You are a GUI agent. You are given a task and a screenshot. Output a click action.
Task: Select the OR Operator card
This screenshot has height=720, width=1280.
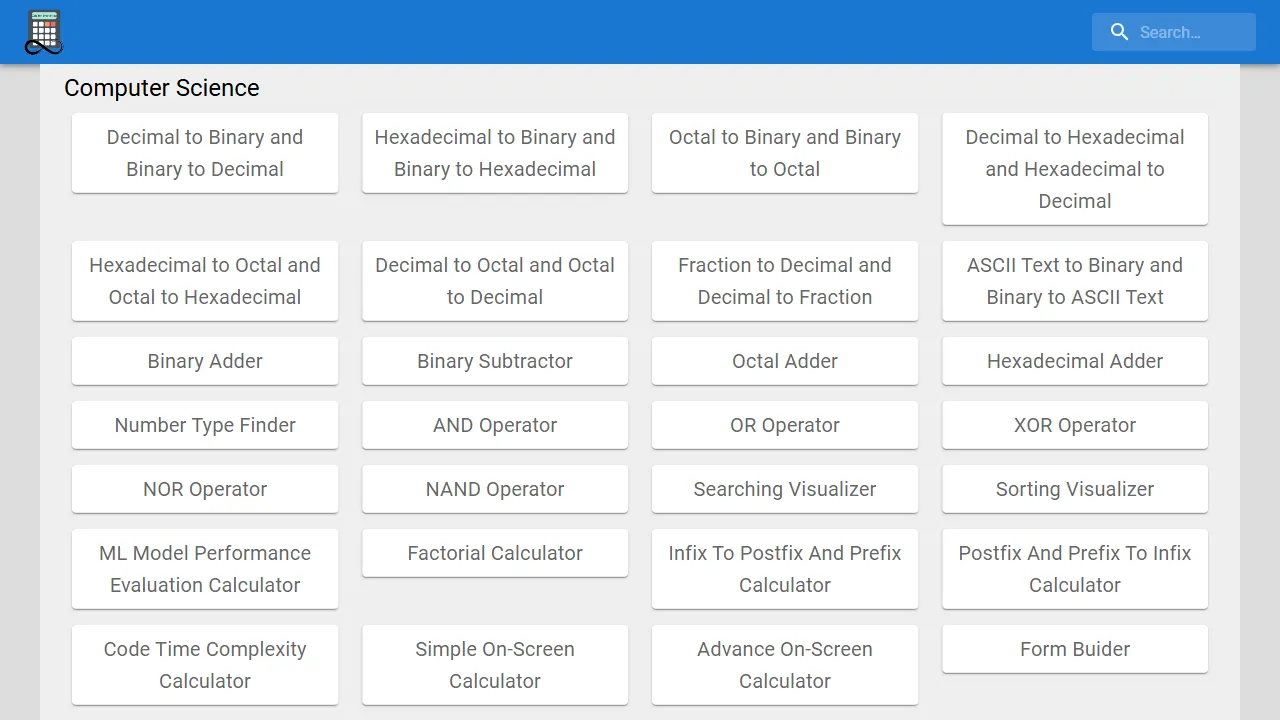pyautogui.click(x=785, y=425)
